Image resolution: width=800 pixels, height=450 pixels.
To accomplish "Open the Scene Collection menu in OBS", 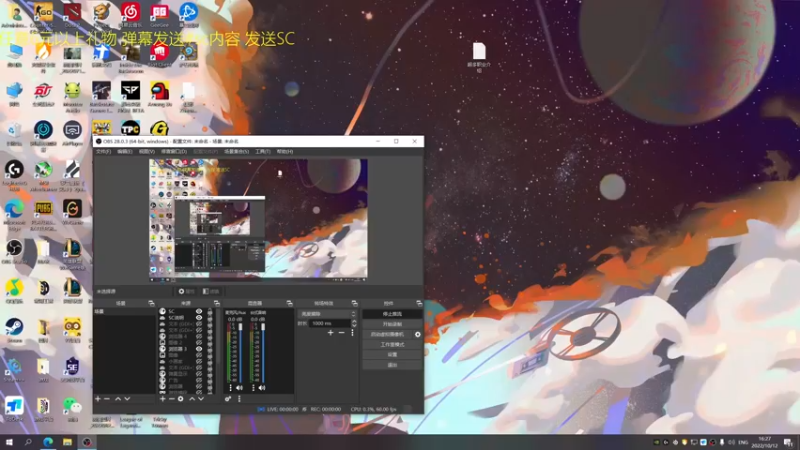I will pyautogui.click(x=236, y=152).
